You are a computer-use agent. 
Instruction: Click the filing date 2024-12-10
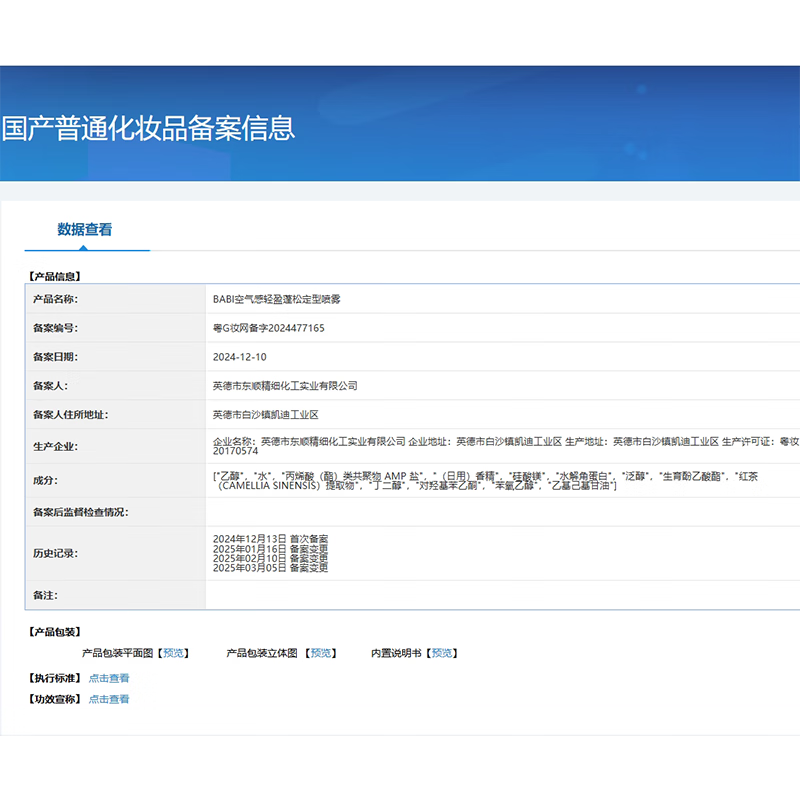pos(240,357)
